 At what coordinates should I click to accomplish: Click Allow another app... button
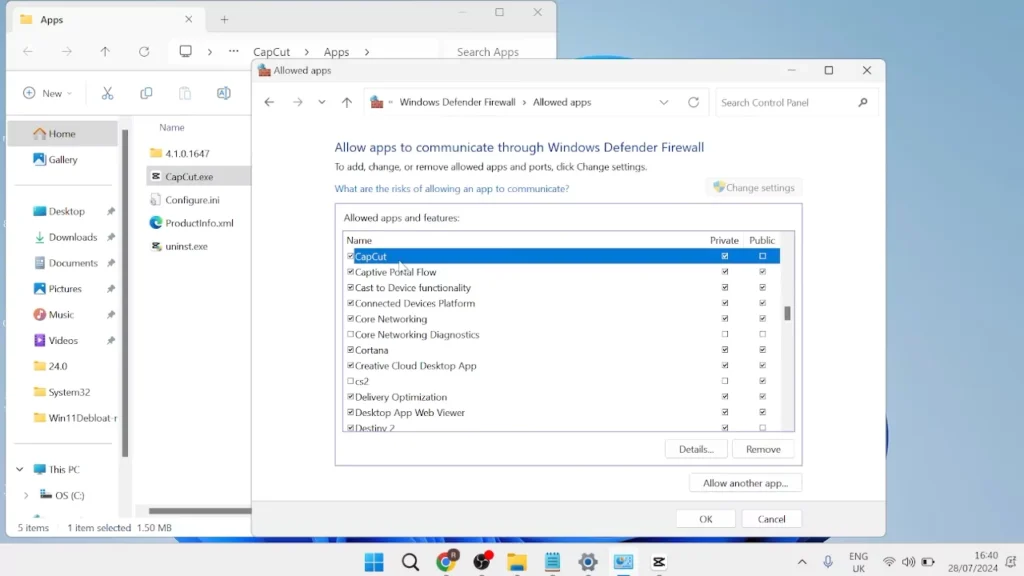pyautogui.click(x=745, y=483)
